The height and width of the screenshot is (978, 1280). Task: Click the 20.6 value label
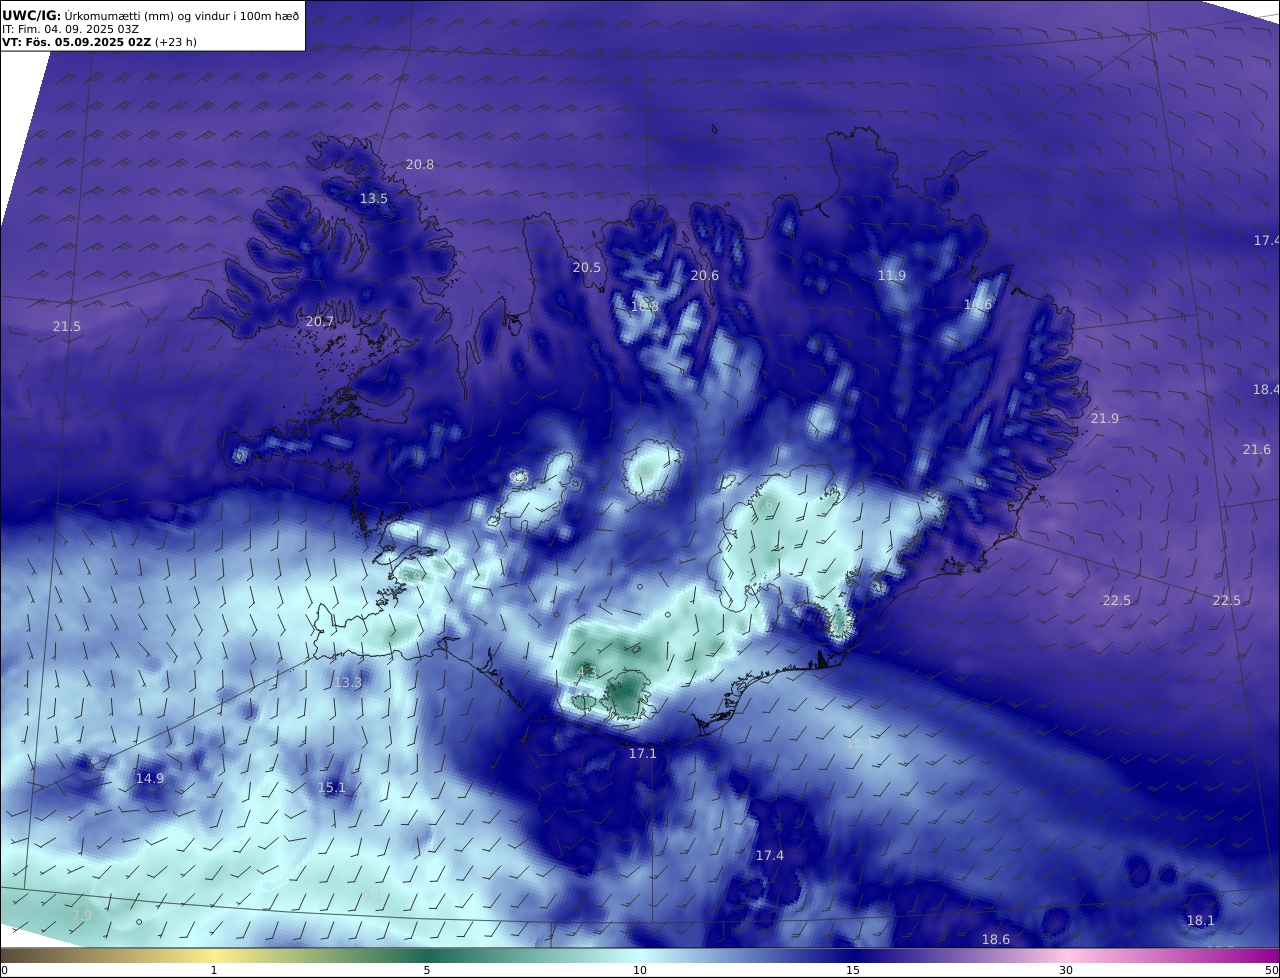tap(705, 276)
